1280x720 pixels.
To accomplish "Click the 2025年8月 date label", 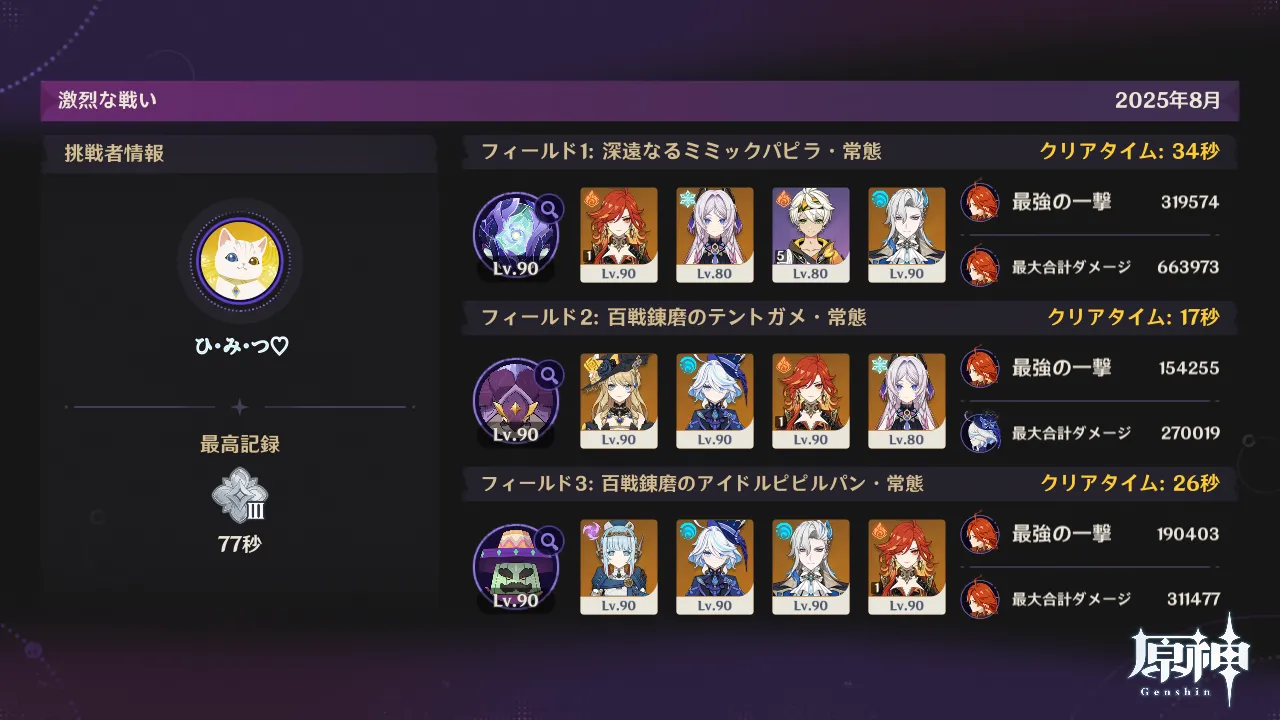I will pos(1168,100).
